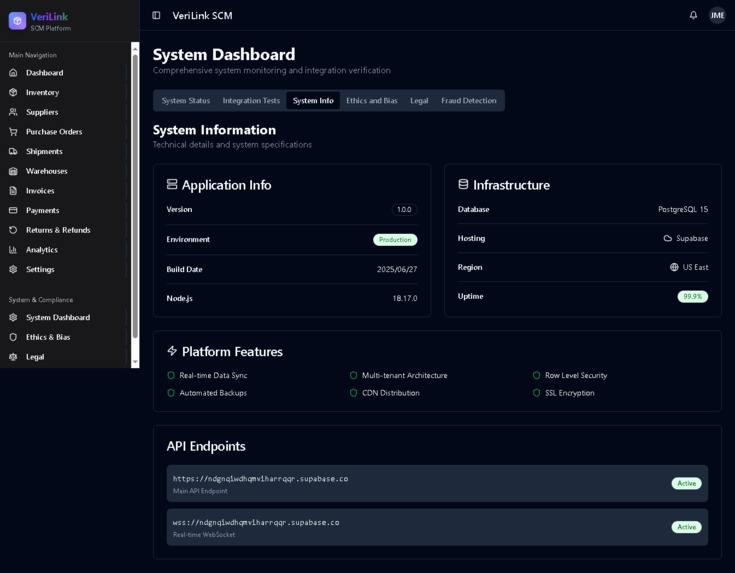Image resolution: width=735 pixels, height=573 pixels.
Task: Click the Infrastructure database icon
Action: click(463, 184)
